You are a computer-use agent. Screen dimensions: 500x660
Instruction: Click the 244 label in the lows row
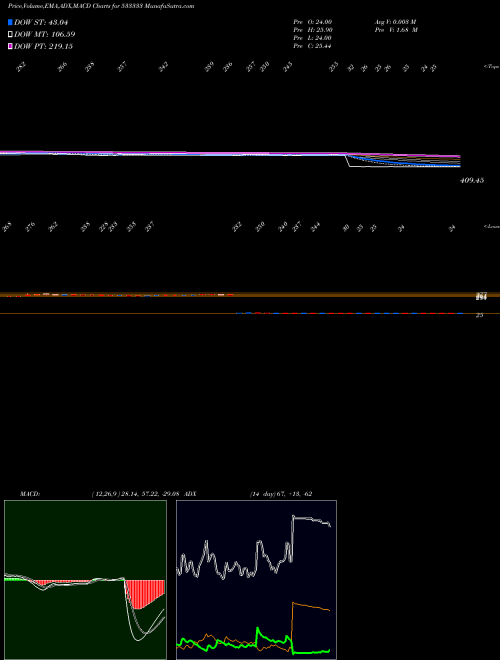(x=315, y=228)
